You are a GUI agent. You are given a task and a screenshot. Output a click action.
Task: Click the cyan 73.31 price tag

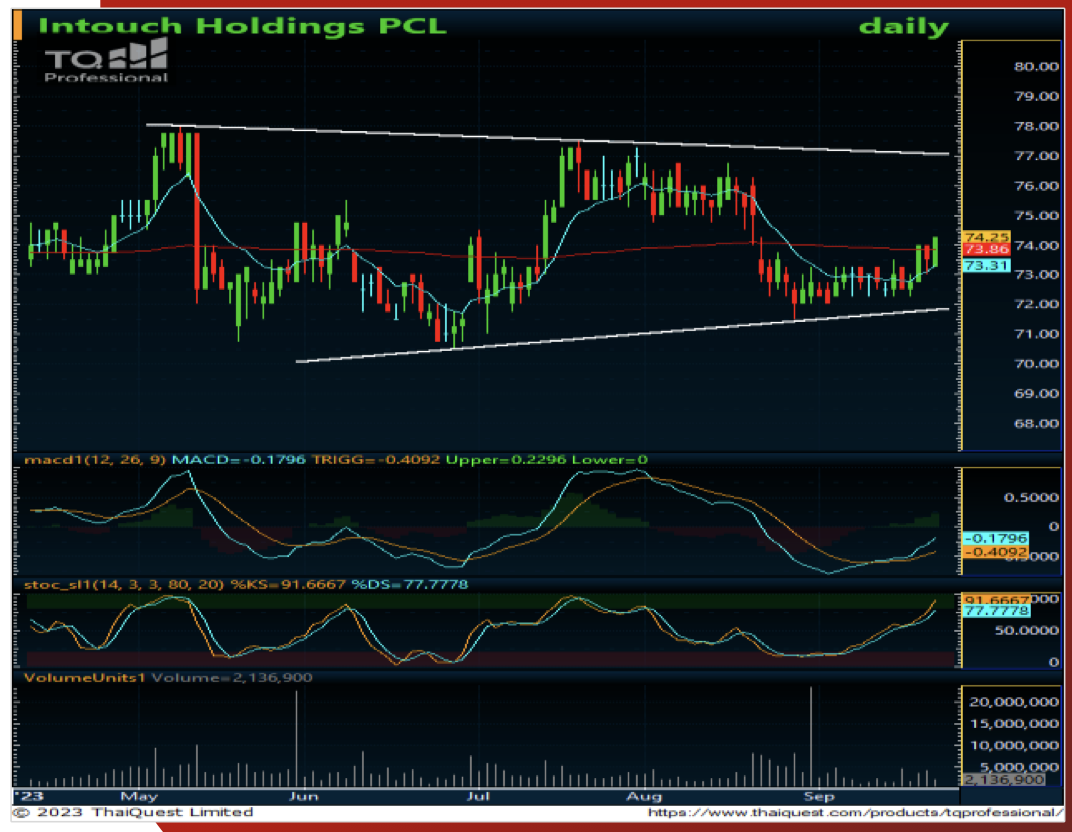point(986,266)
